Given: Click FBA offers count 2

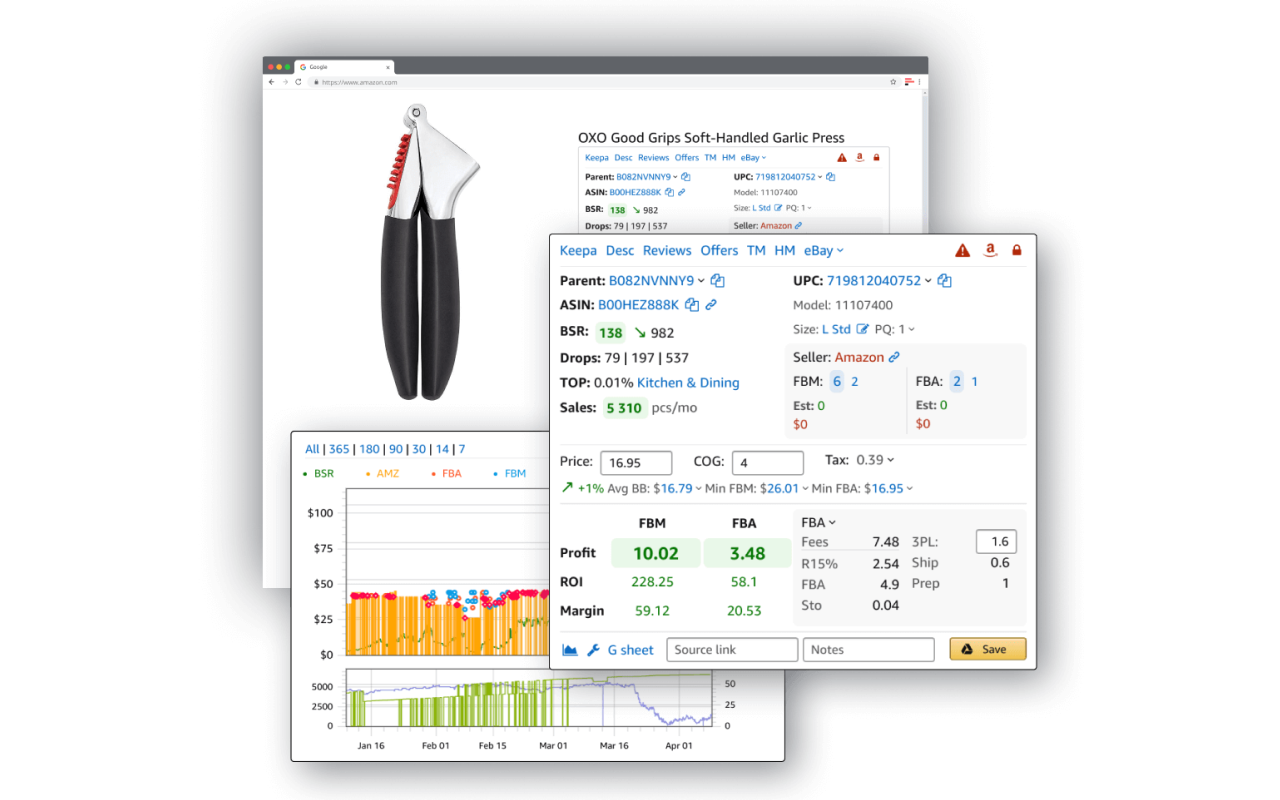Looking at the screenshot, I should (x=957, y=381).
